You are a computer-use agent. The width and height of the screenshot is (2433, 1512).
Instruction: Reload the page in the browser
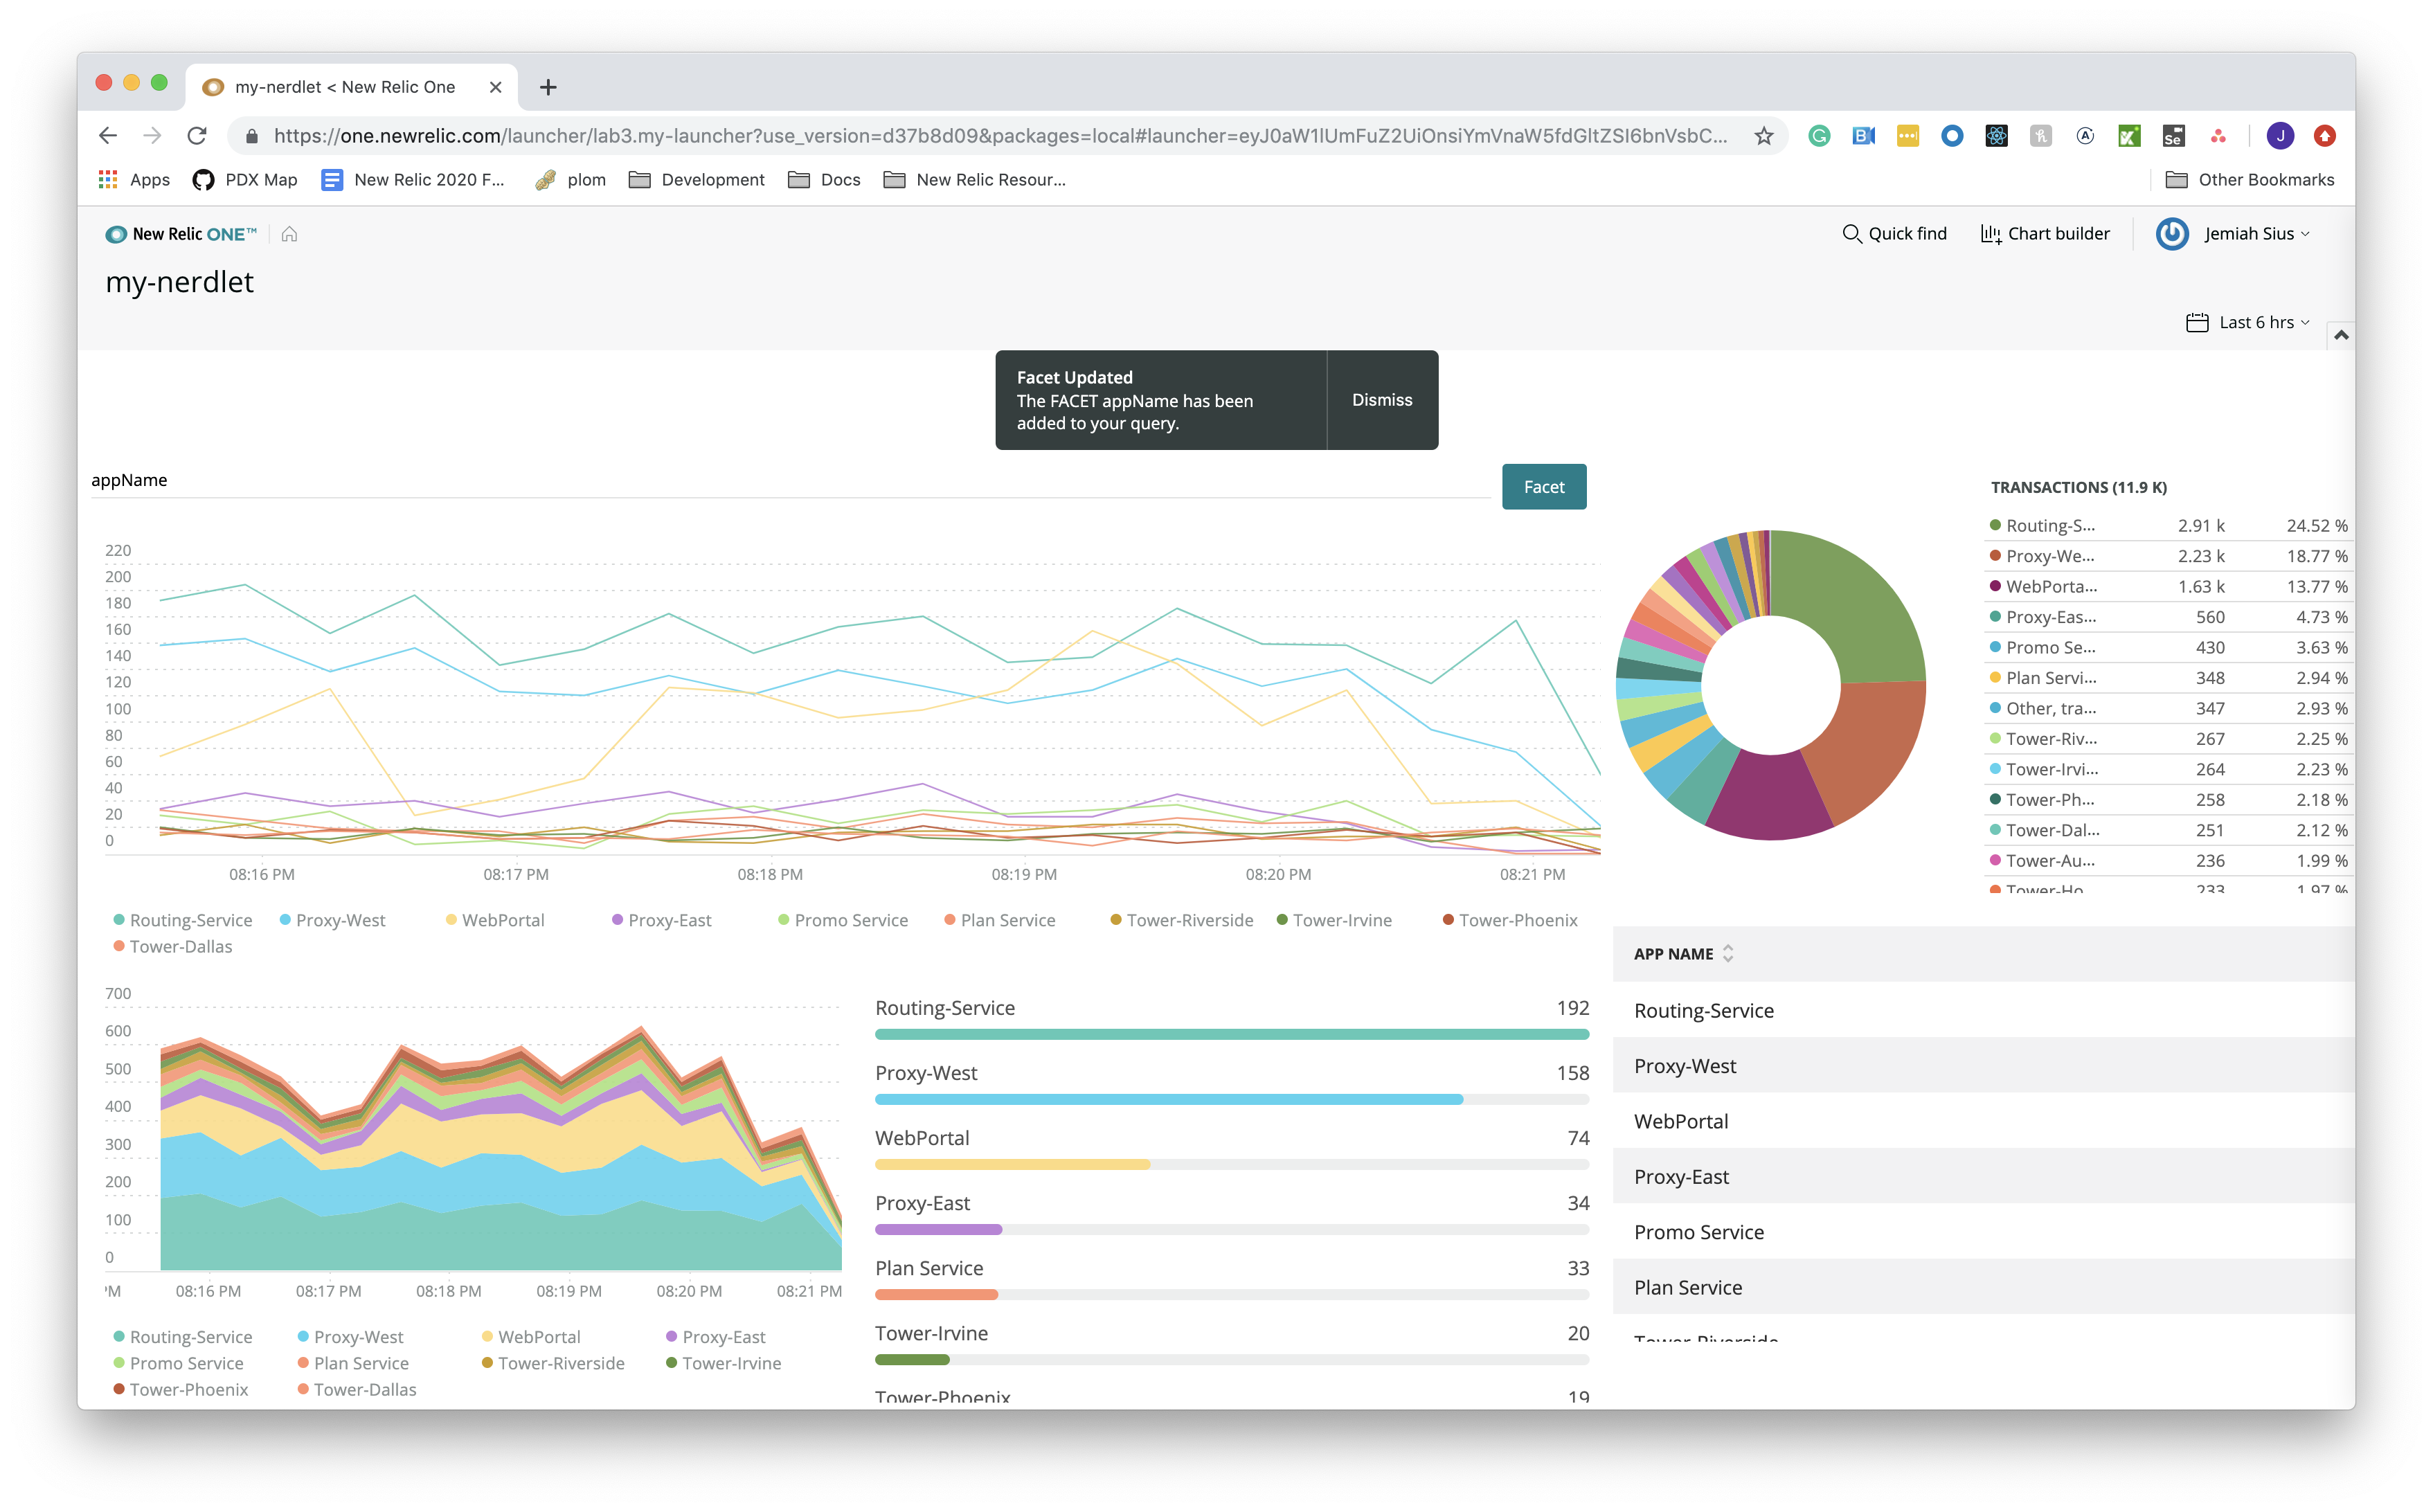197,136
